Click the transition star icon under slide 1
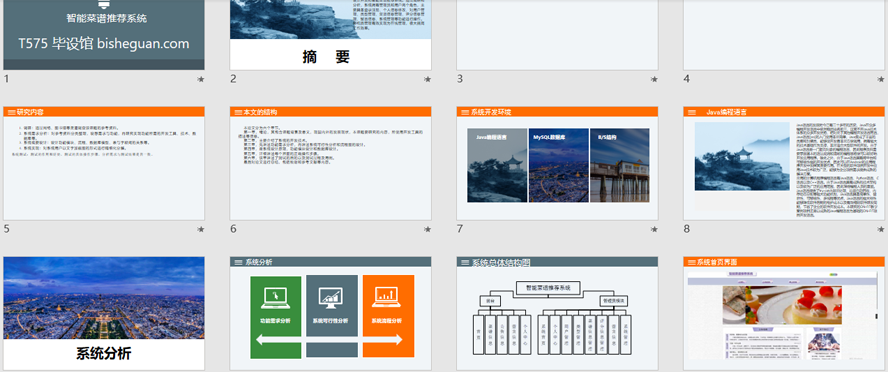Screen dimensions: 888x372 tap(200, 80)
